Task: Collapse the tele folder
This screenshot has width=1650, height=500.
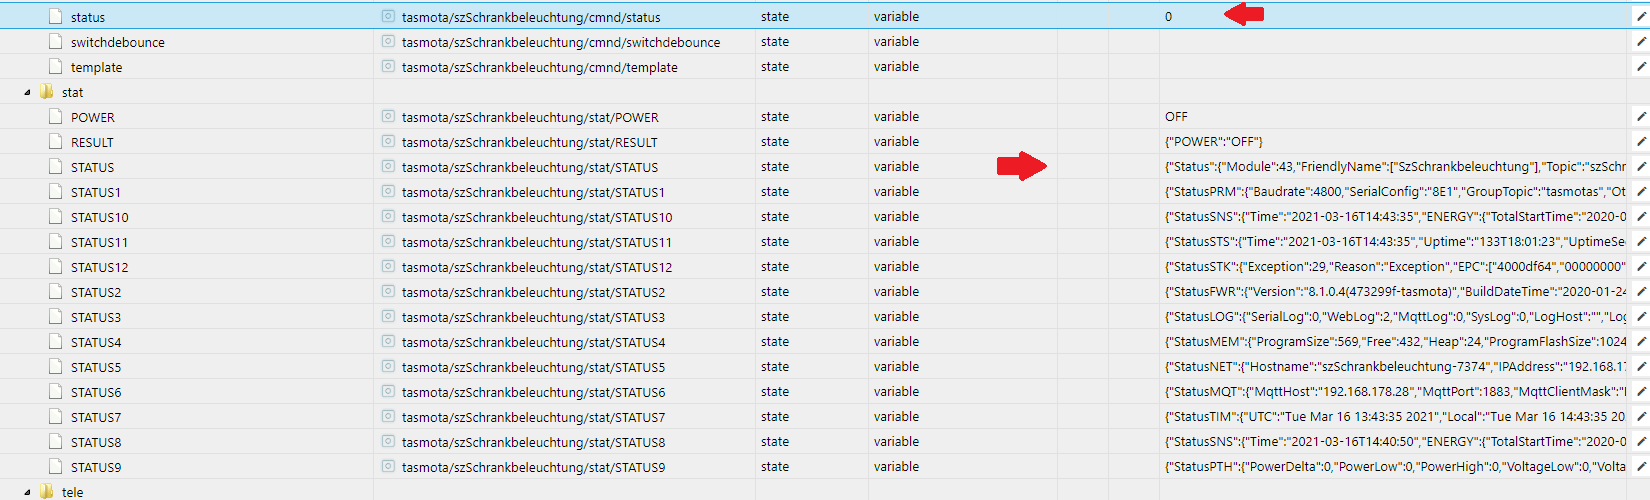Action: 27,492
